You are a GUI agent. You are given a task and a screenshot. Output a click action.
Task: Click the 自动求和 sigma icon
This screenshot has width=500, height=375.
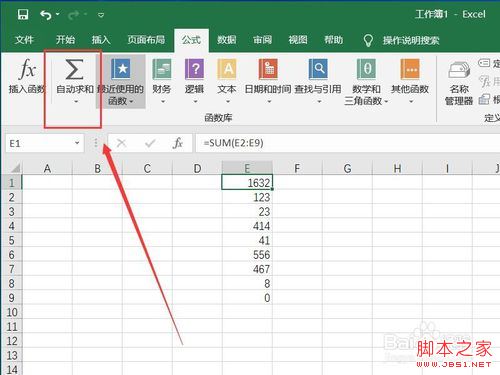[x=74, y=69]
